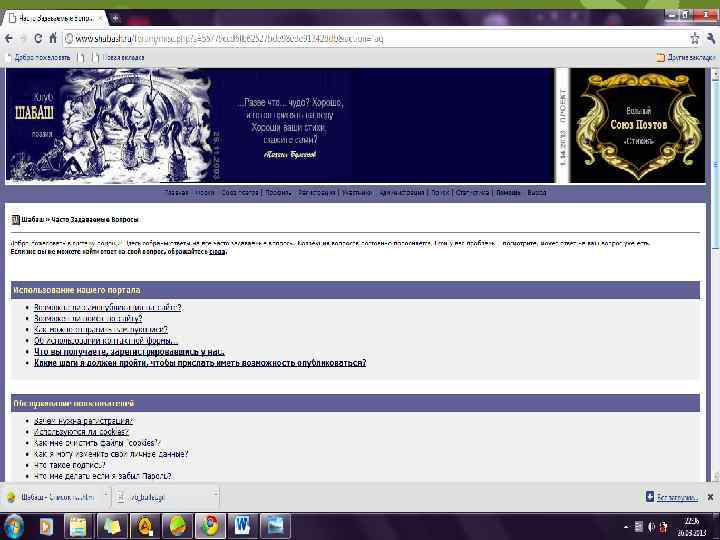This screenshot has height=540, width=720.
Task: Switch to Google Chrome in the taskbar
Action: tap(210, 526)
